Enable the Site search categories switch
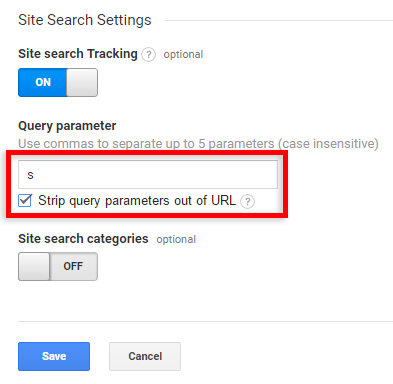Viewport: 393px width, 384px height. point(58,266)
